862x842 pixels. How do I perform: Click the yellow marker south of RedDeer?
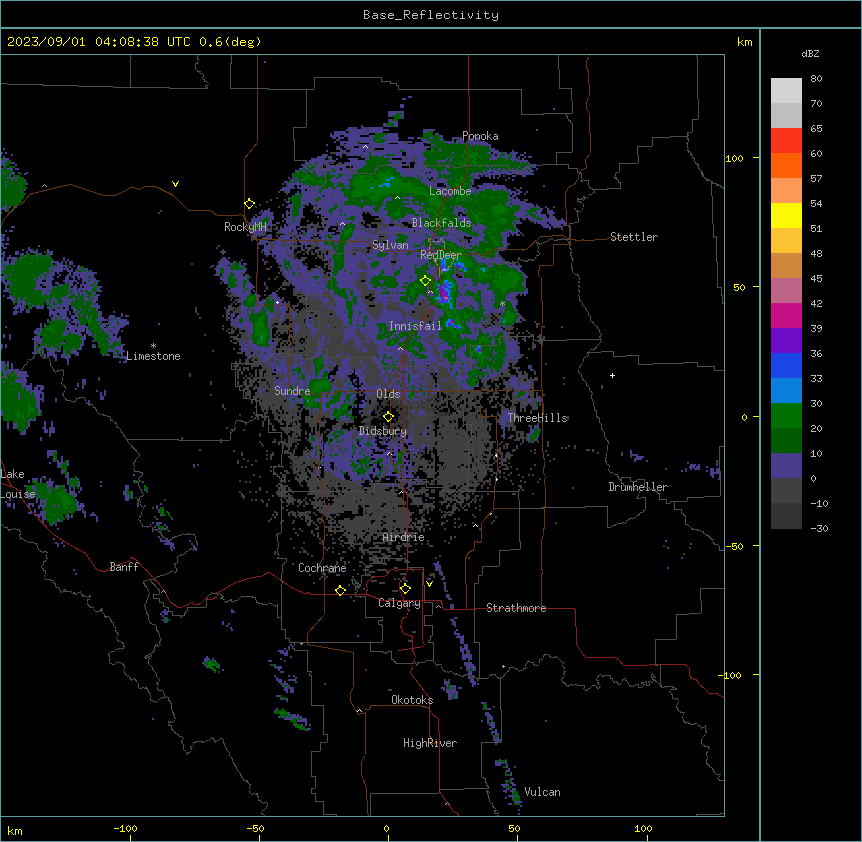tap(426, 281)
